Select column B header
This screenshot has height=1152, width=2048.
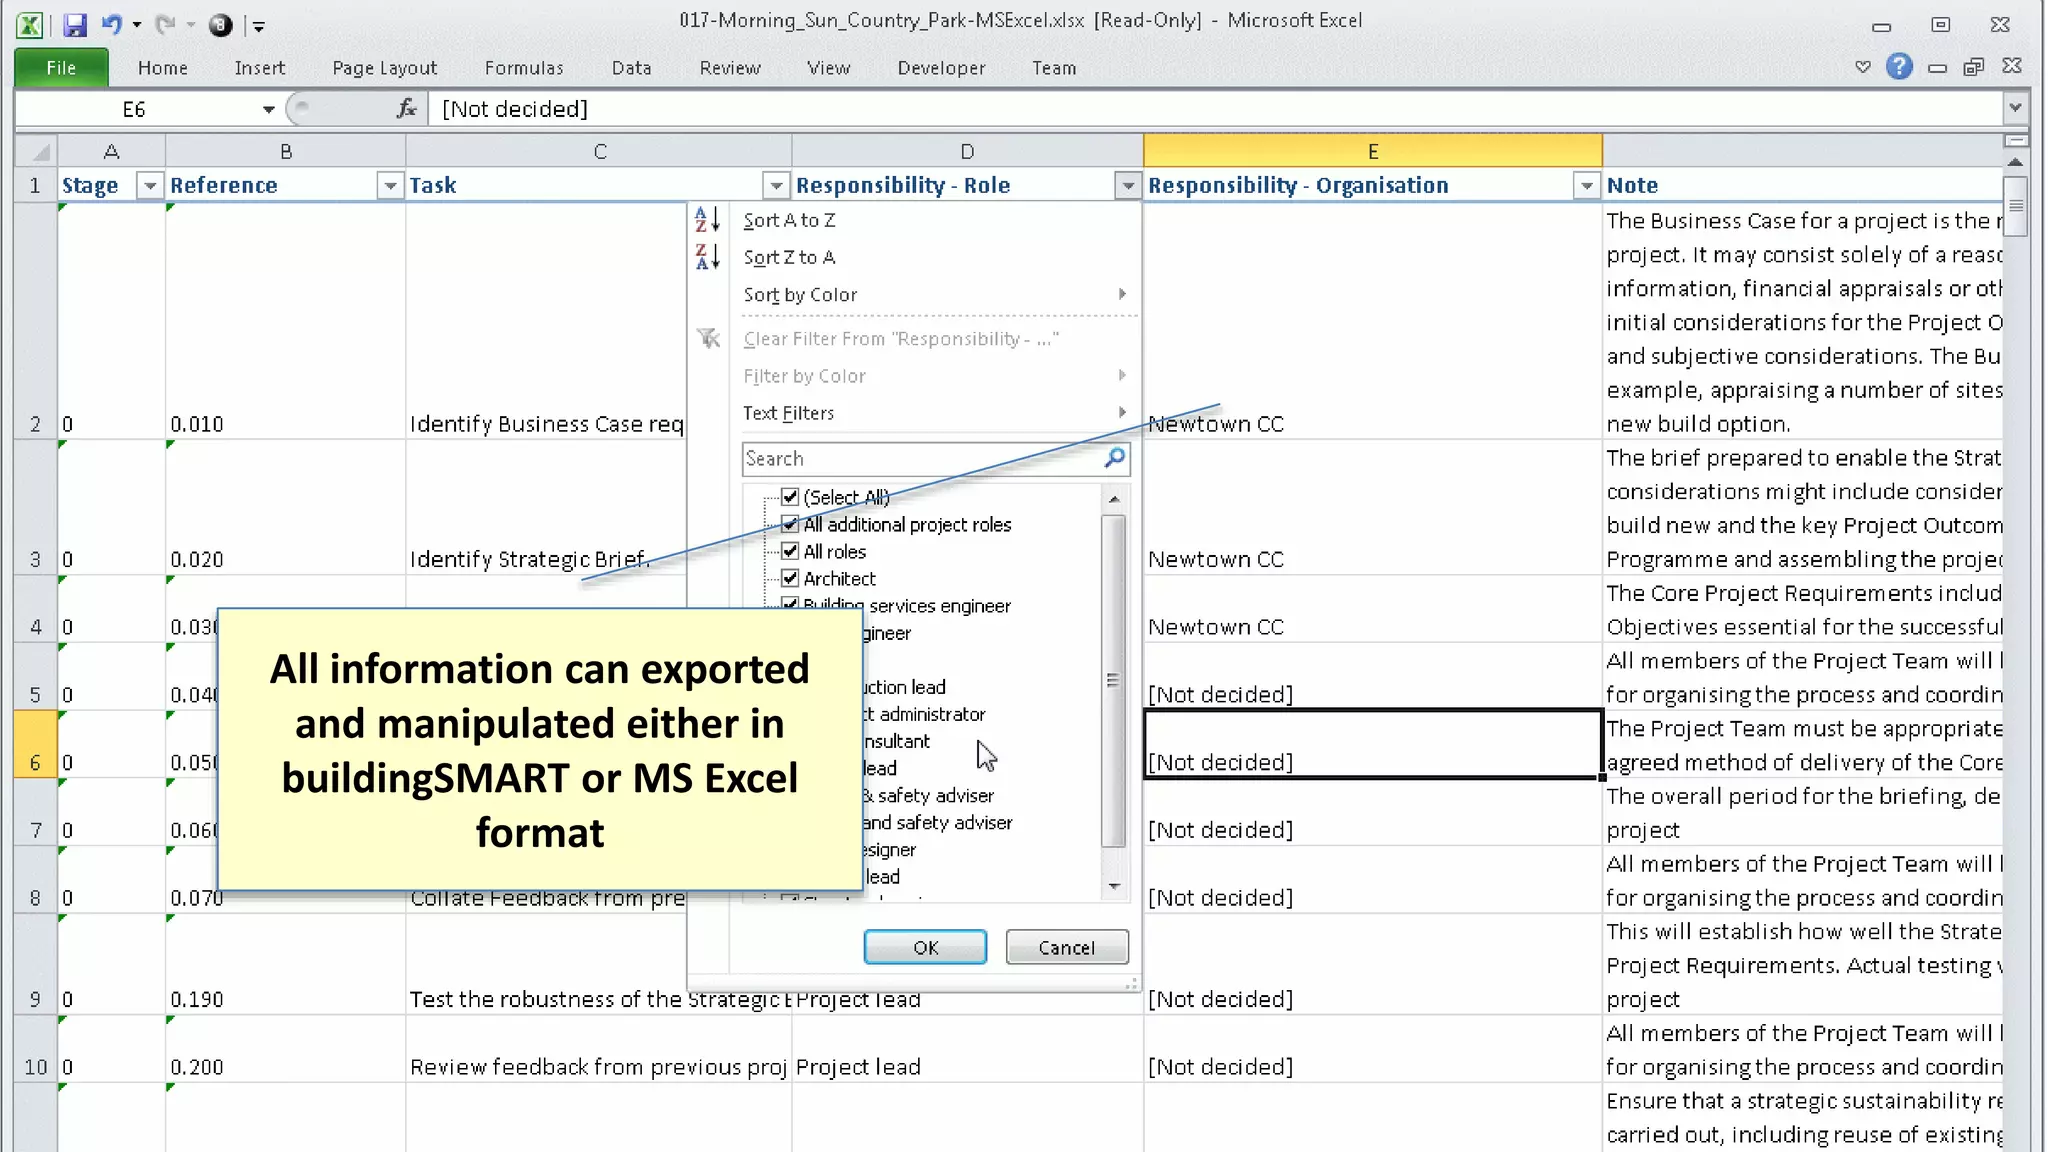coord(286,152)
